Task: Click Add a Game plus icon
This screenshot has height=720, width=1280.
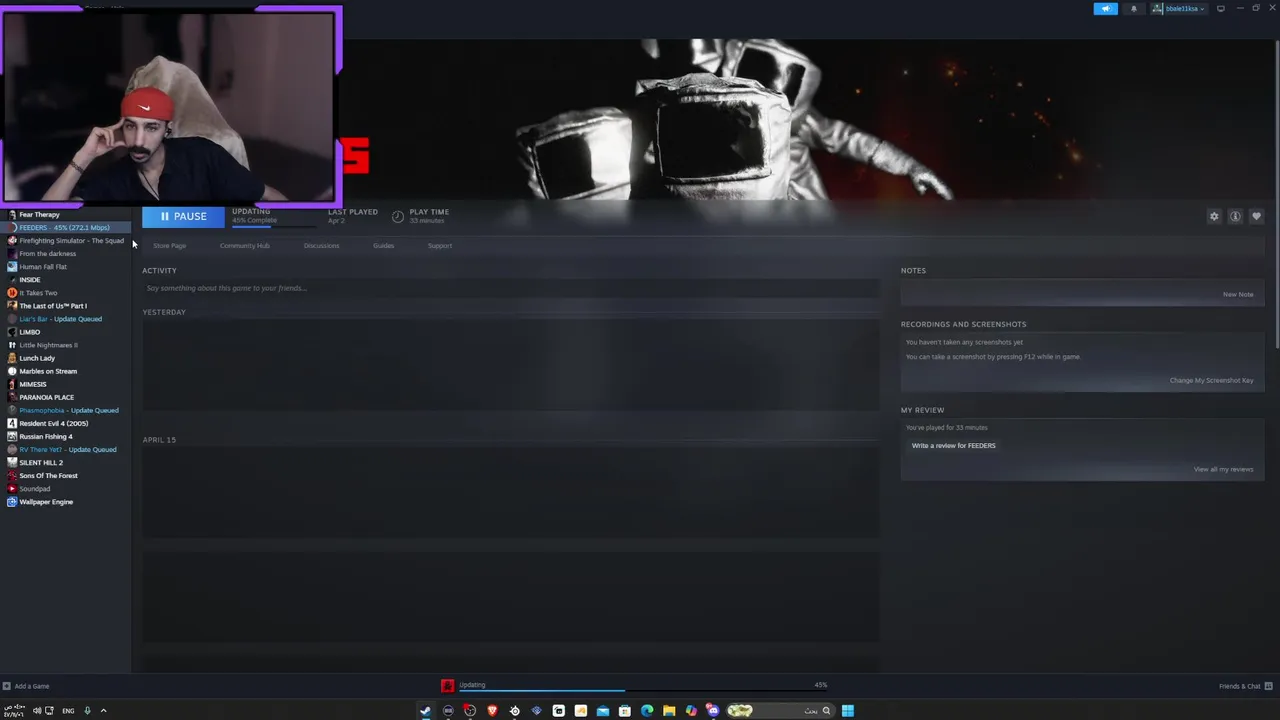Action: click(7, 686)
